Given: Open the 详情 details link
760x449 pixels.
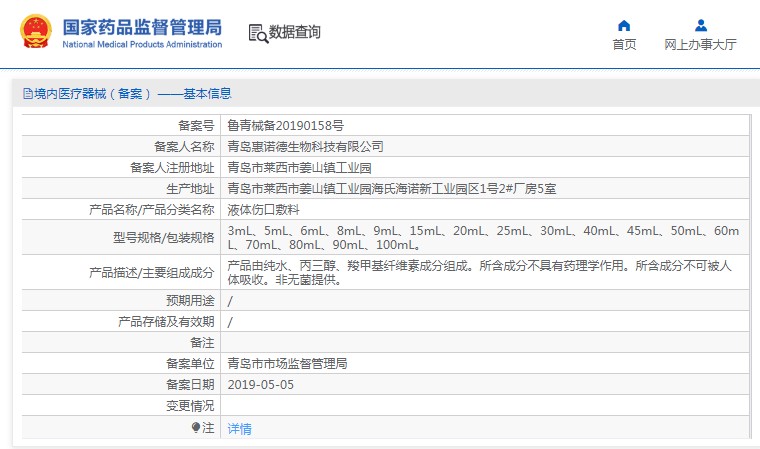Looking at the screenshot, I should 239,429.
